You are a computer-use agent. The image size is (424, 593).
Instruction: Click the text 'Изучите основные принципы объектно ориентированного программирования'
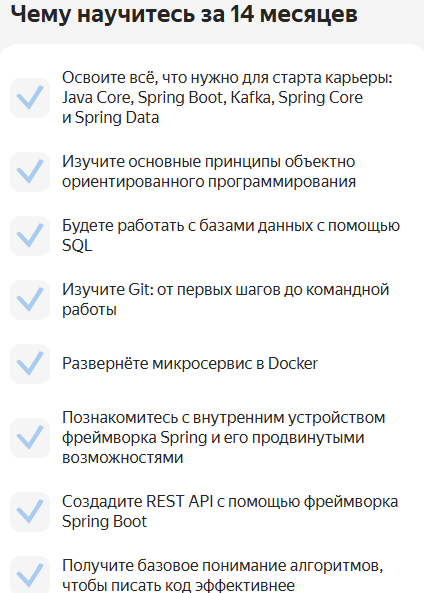pyautogui.click(x=209, y=172)
